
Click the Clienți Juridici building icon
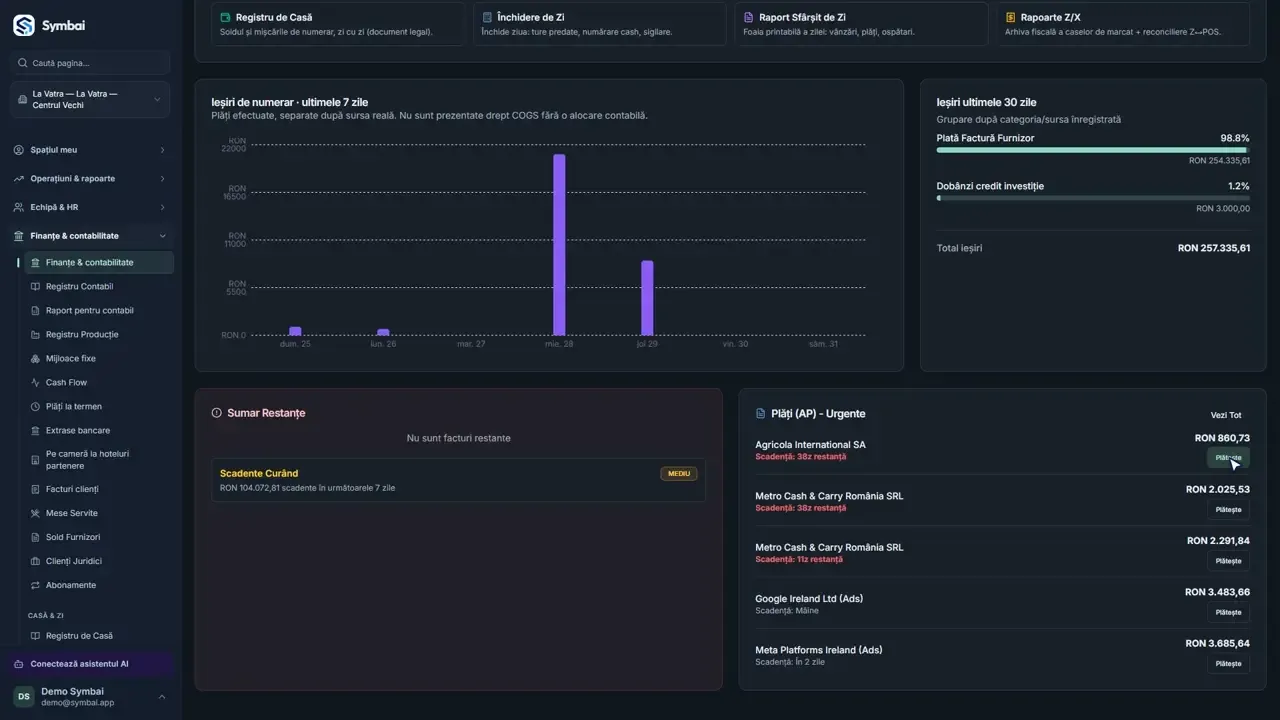[36, 562]
